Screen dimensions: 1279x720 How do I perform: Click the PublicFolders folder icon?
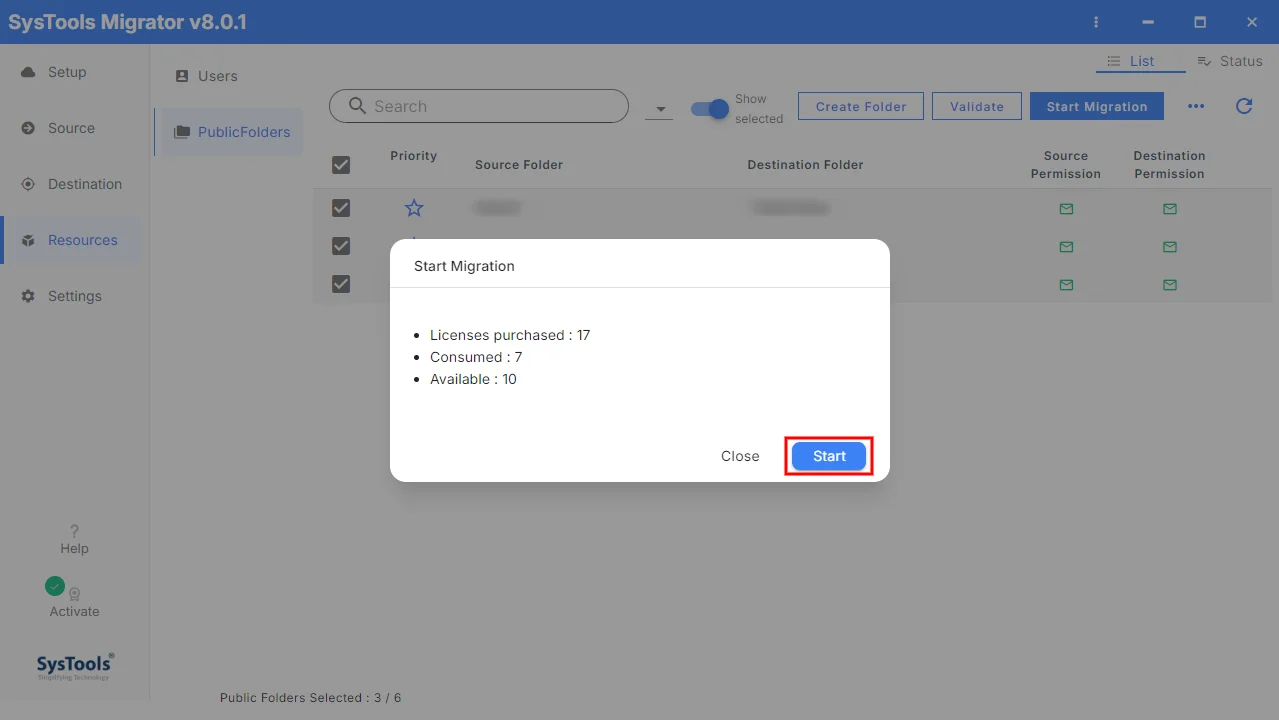[182, 132]
